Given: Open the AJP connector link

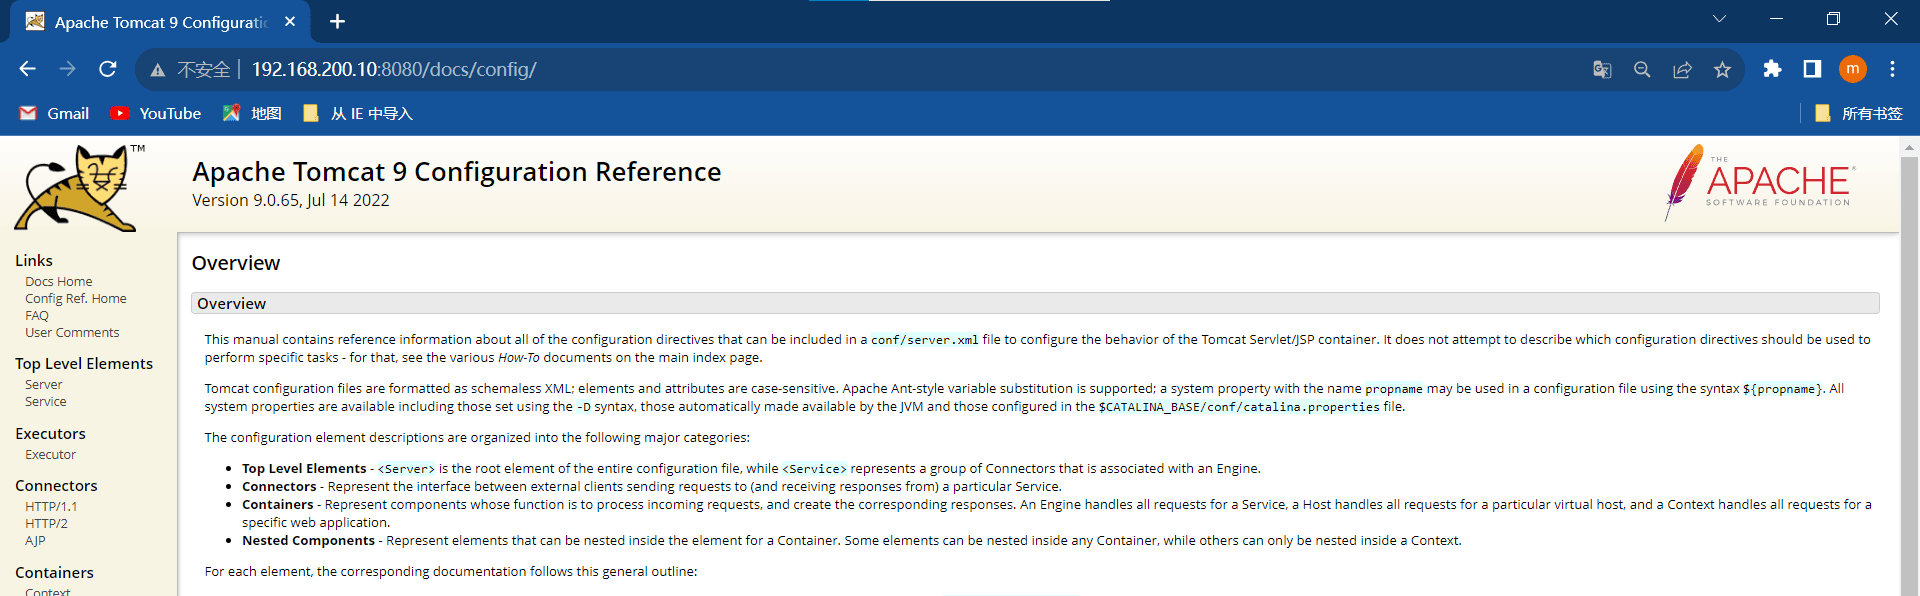Looking at the screenshot, I should pyautogui.click(x=35, y=541).
